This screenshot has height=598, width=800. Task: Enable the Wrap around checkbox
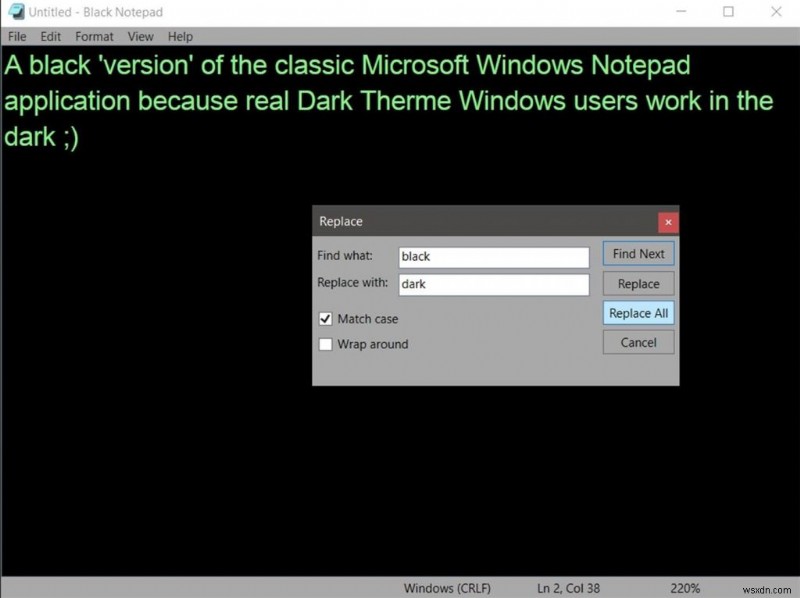pos(325,344)
